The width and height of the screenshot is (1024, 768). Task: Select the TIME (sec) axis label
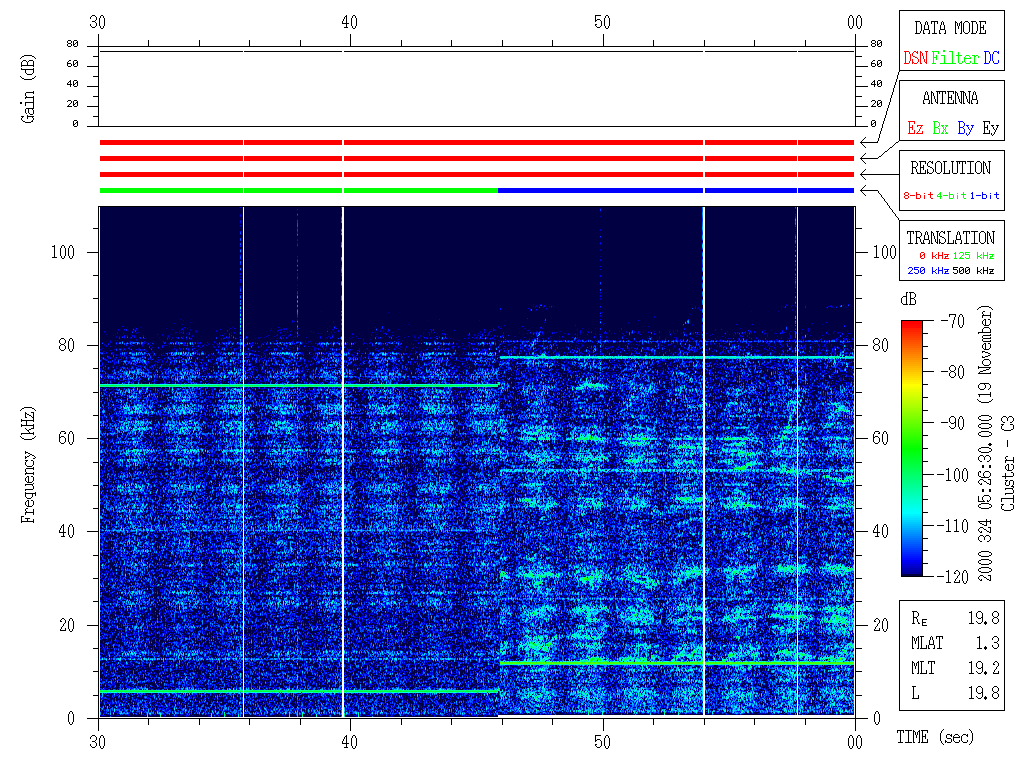(933, 738)
